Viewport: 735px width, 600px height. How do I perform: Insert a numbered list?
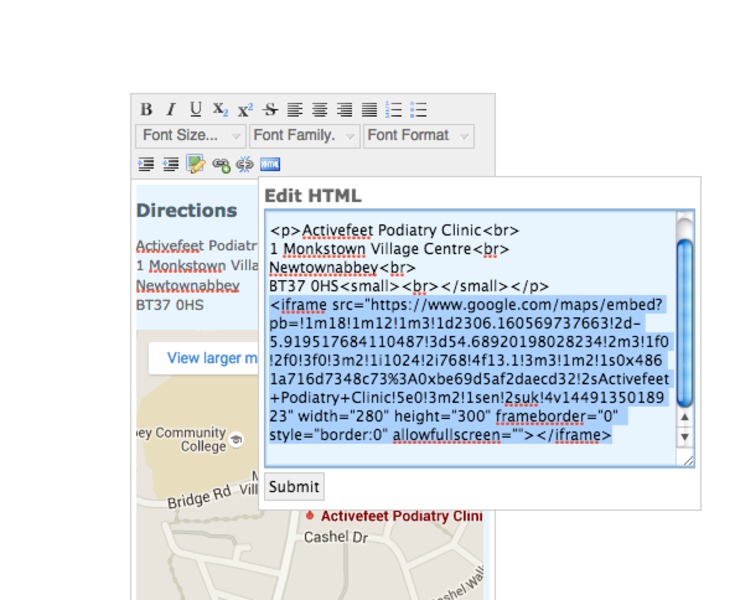click(x=394, y=110)
